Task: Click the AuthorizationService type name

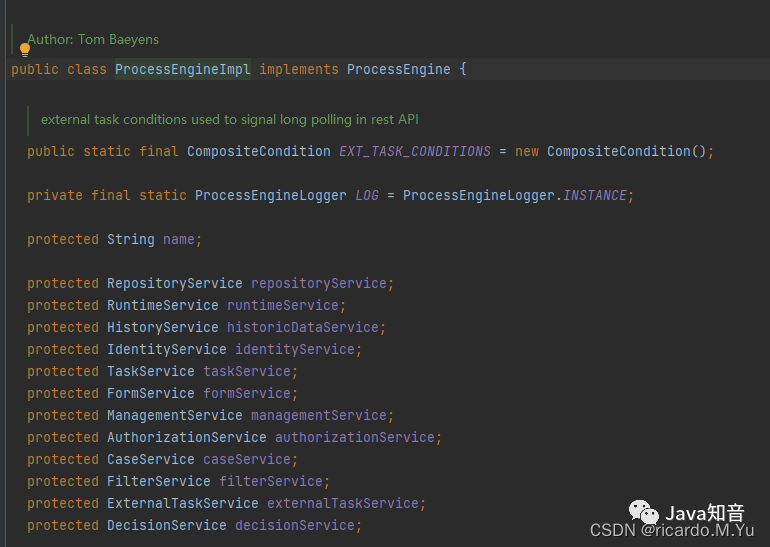Action: click(x=186, y=437)
